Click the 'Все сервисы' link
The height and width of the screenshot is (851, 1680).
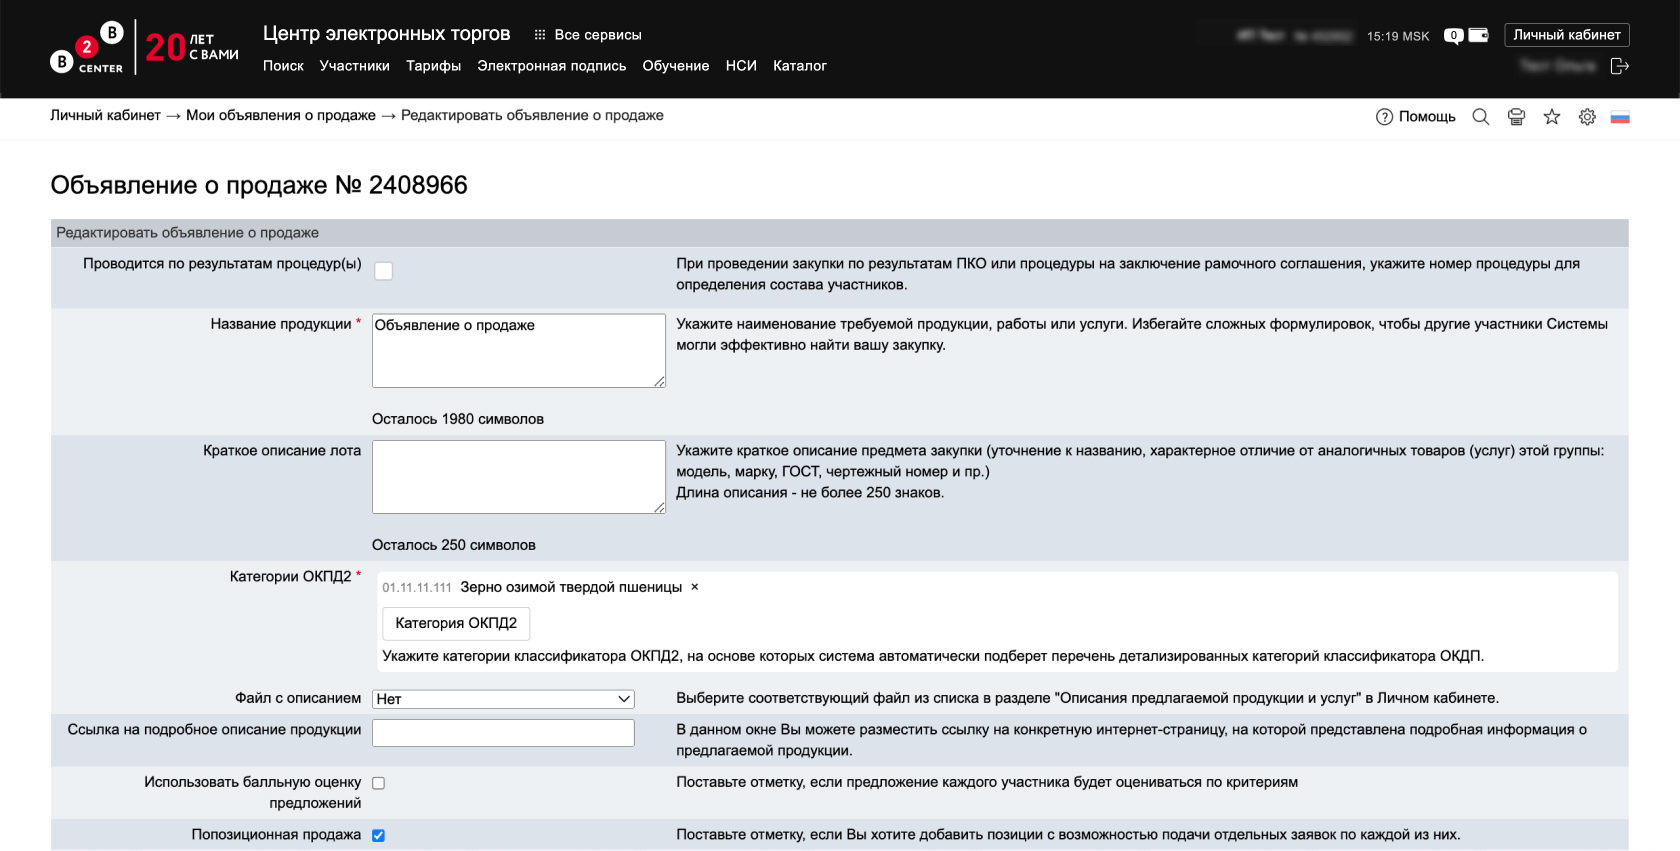598,35
